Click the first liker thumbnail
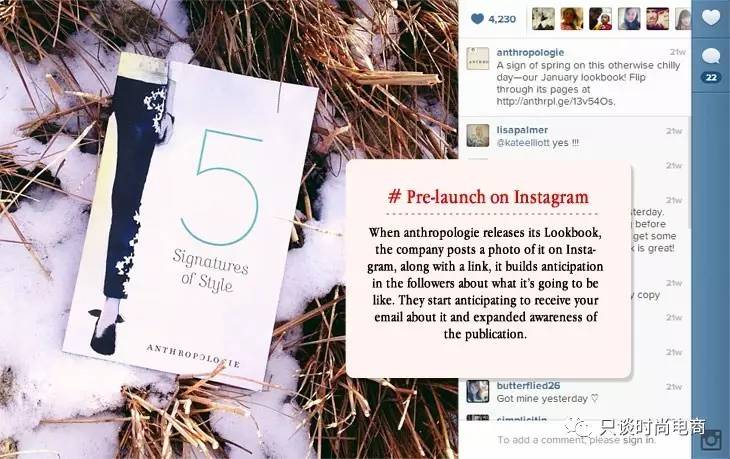This screenshot has height=459, width=730. 543,19
